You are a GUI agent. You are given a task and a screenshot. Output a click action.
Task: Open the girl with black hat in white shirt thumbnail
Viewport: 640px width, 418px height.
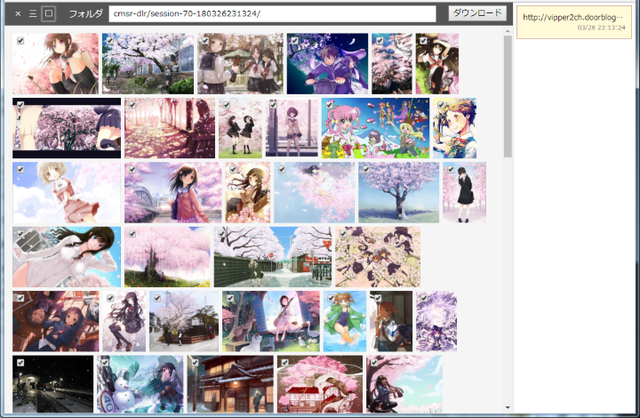pos(67,257)
